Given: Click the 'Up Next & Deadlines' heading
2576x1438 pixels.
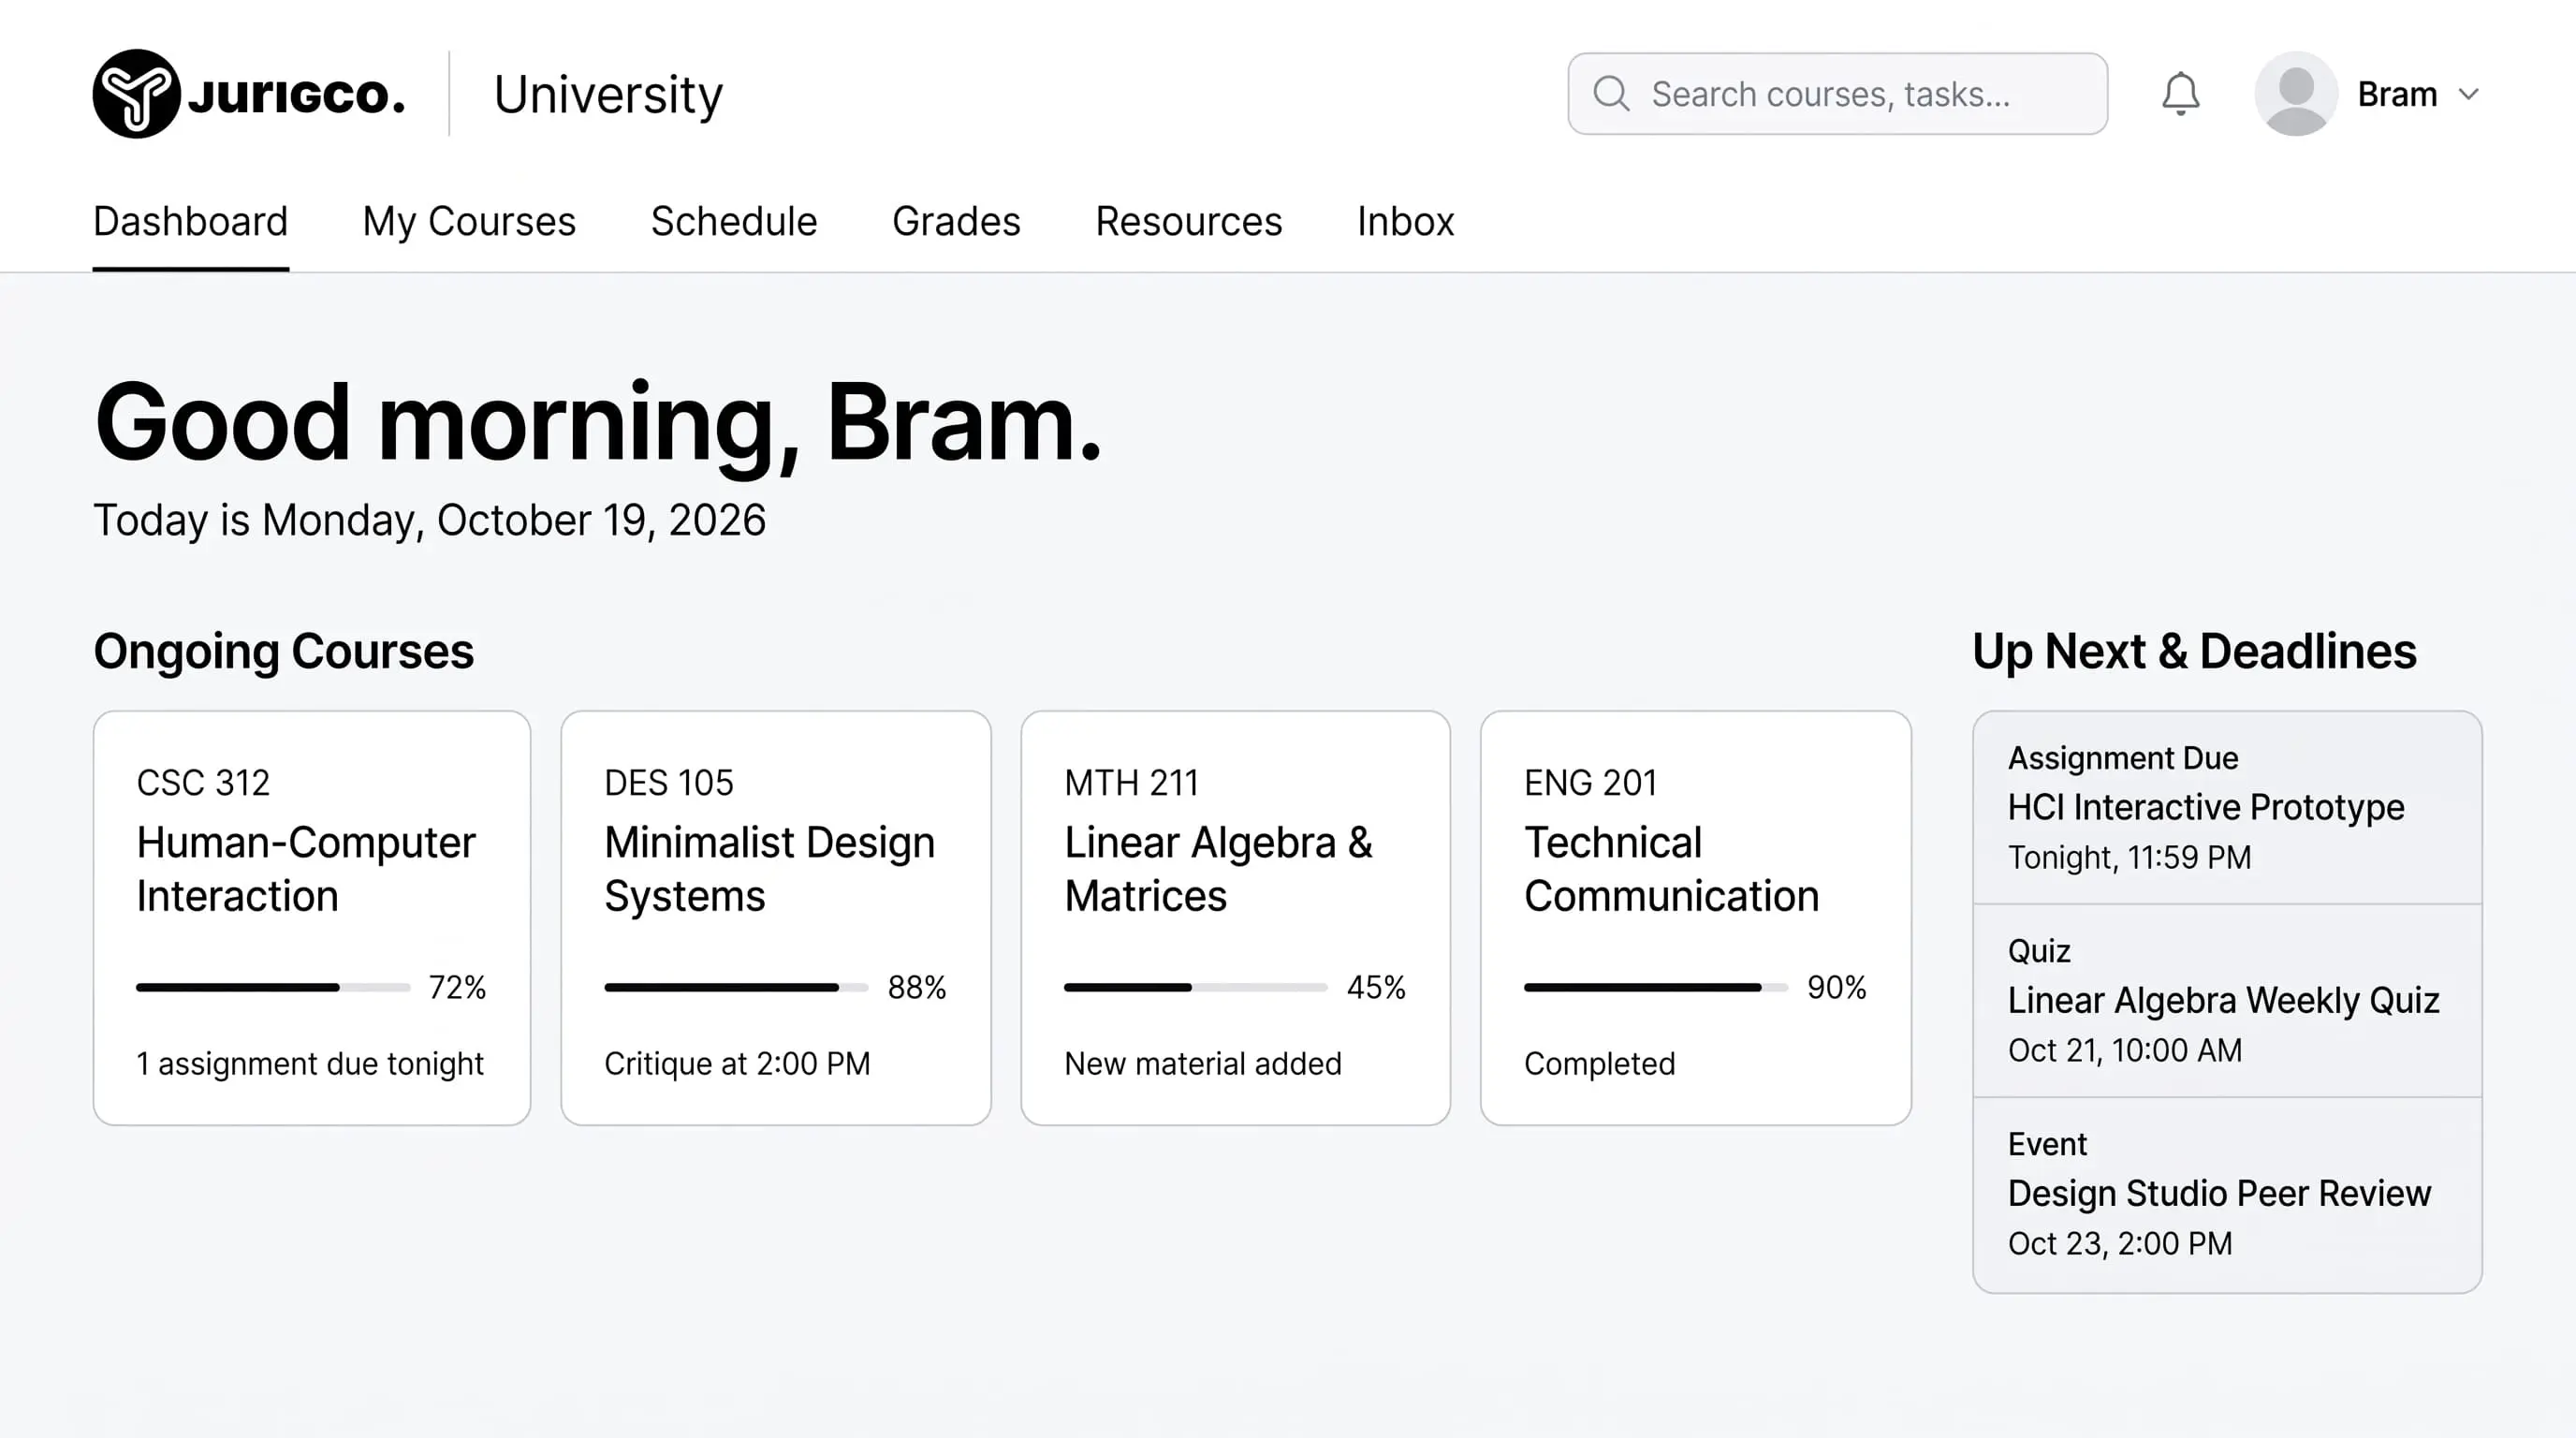Looking at the screenshot, I should (x=2194, y=651).
